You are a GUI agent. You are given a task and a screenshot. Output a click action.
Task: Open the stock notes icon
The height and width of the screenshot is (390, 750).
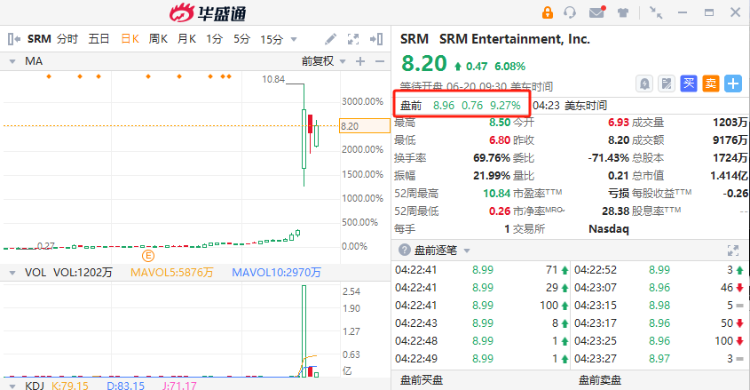(666, 84)
